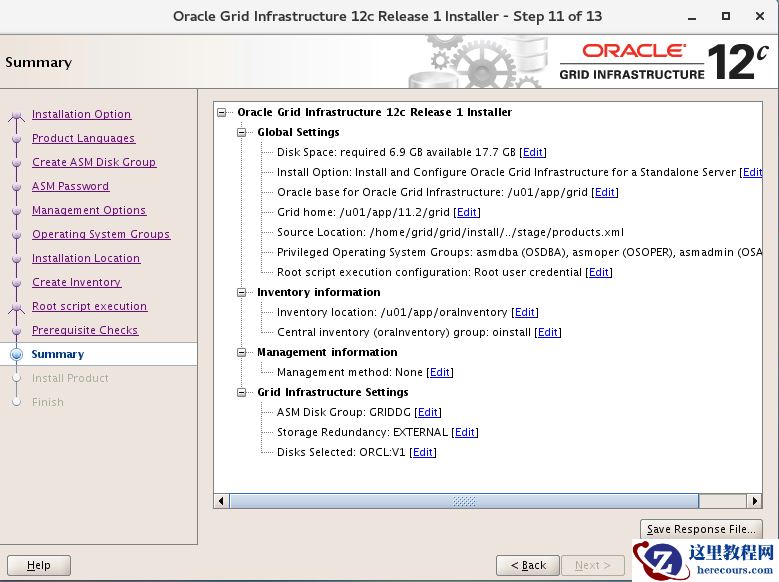The height and width of the screenshot is (582, 779).
Task: Go to the Prerequisite Checks step
Action: tap(85, 330)
